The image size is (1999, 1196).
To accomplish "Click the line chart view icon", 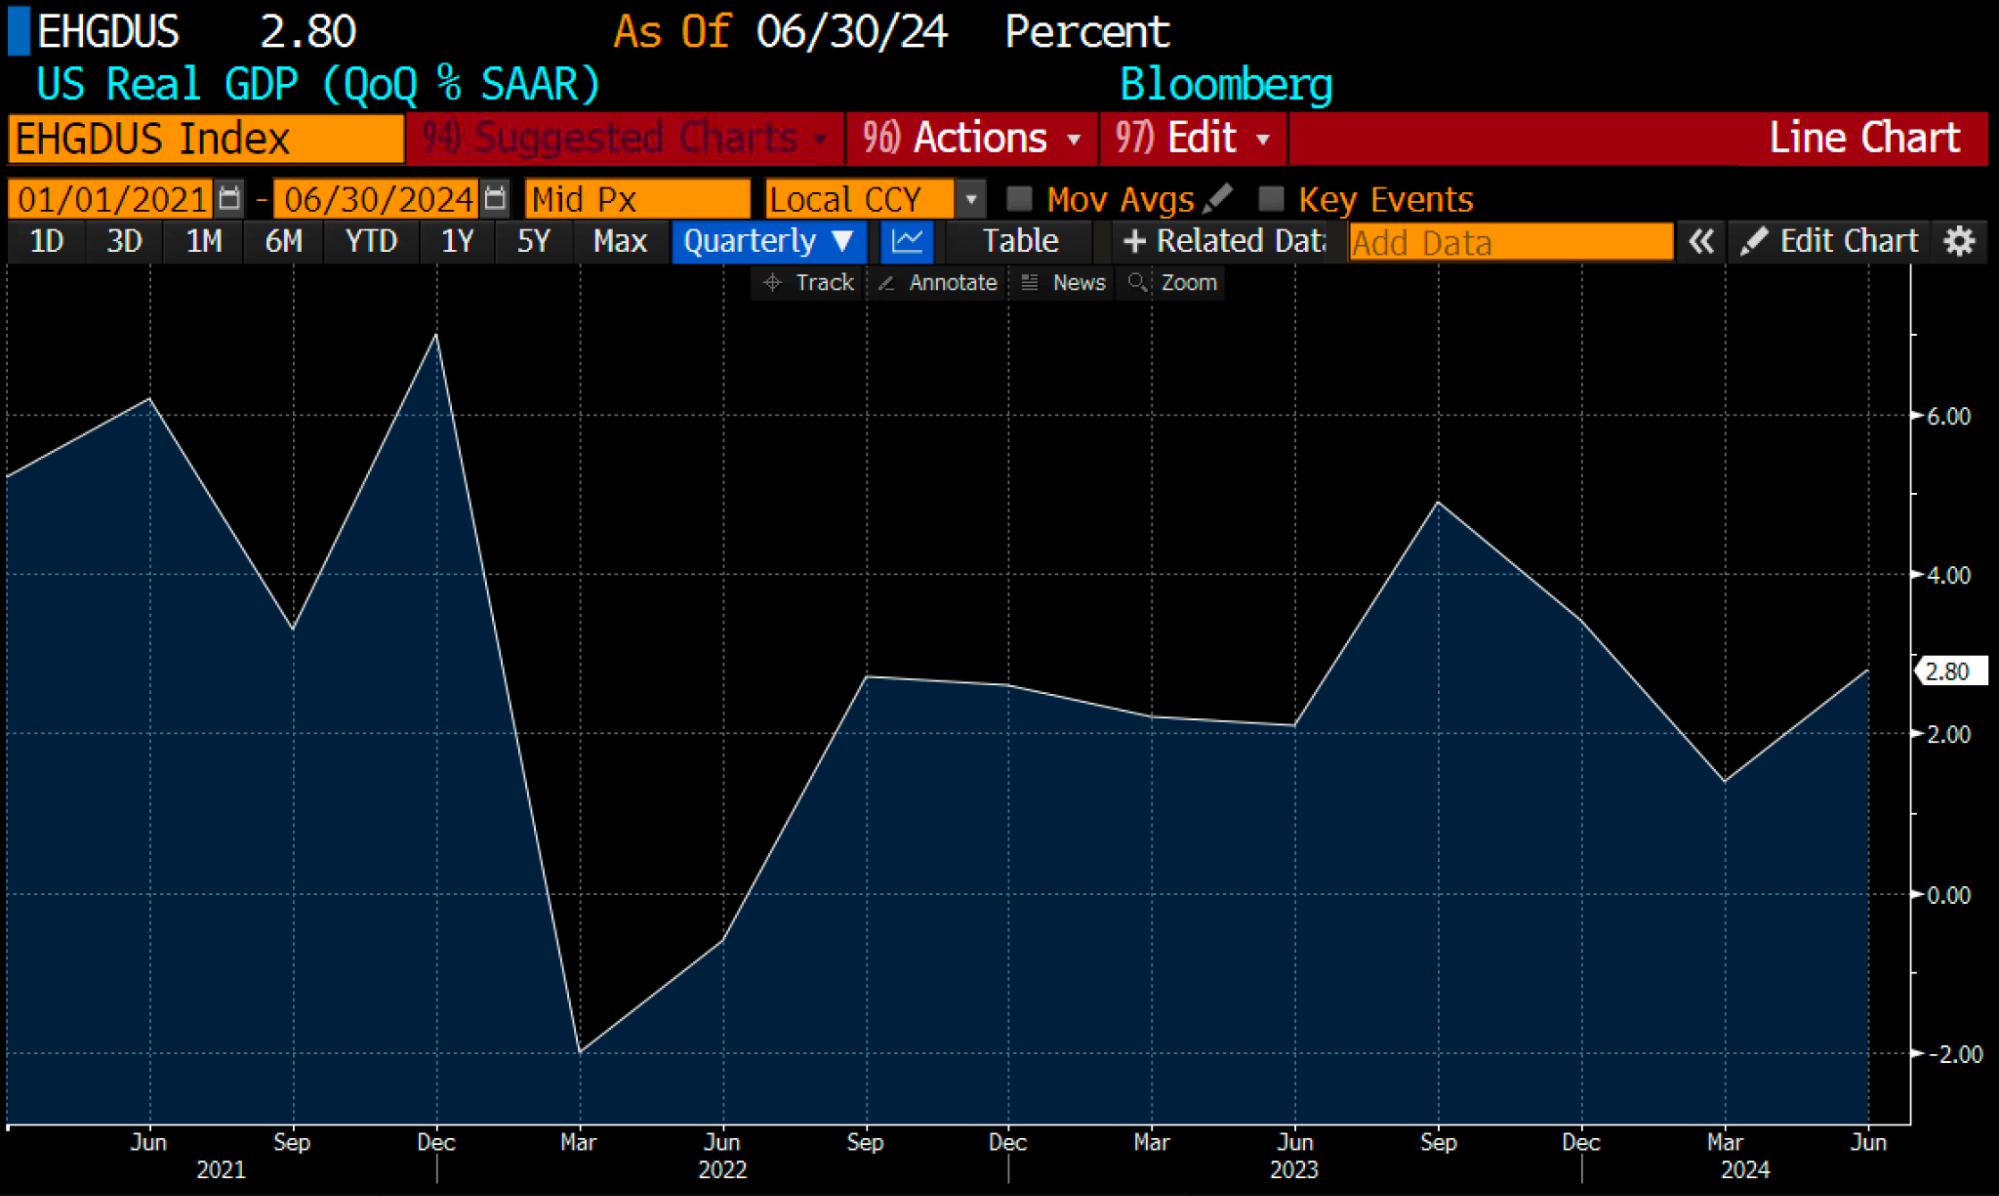I will [907, 241].
